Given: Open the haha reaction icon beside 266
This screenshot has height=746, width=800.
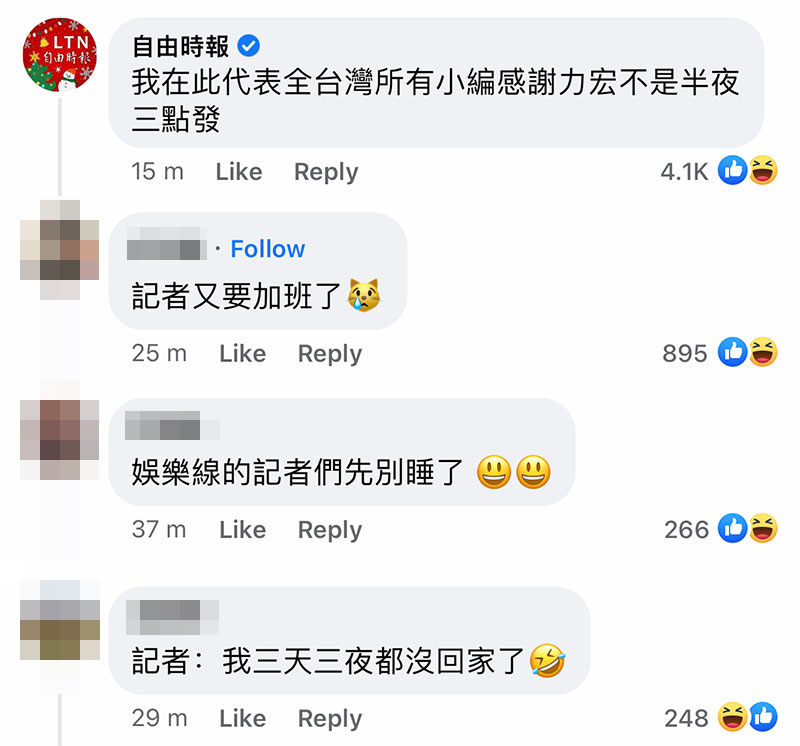Looking at the screenshot, I should (x=763, y=528).
